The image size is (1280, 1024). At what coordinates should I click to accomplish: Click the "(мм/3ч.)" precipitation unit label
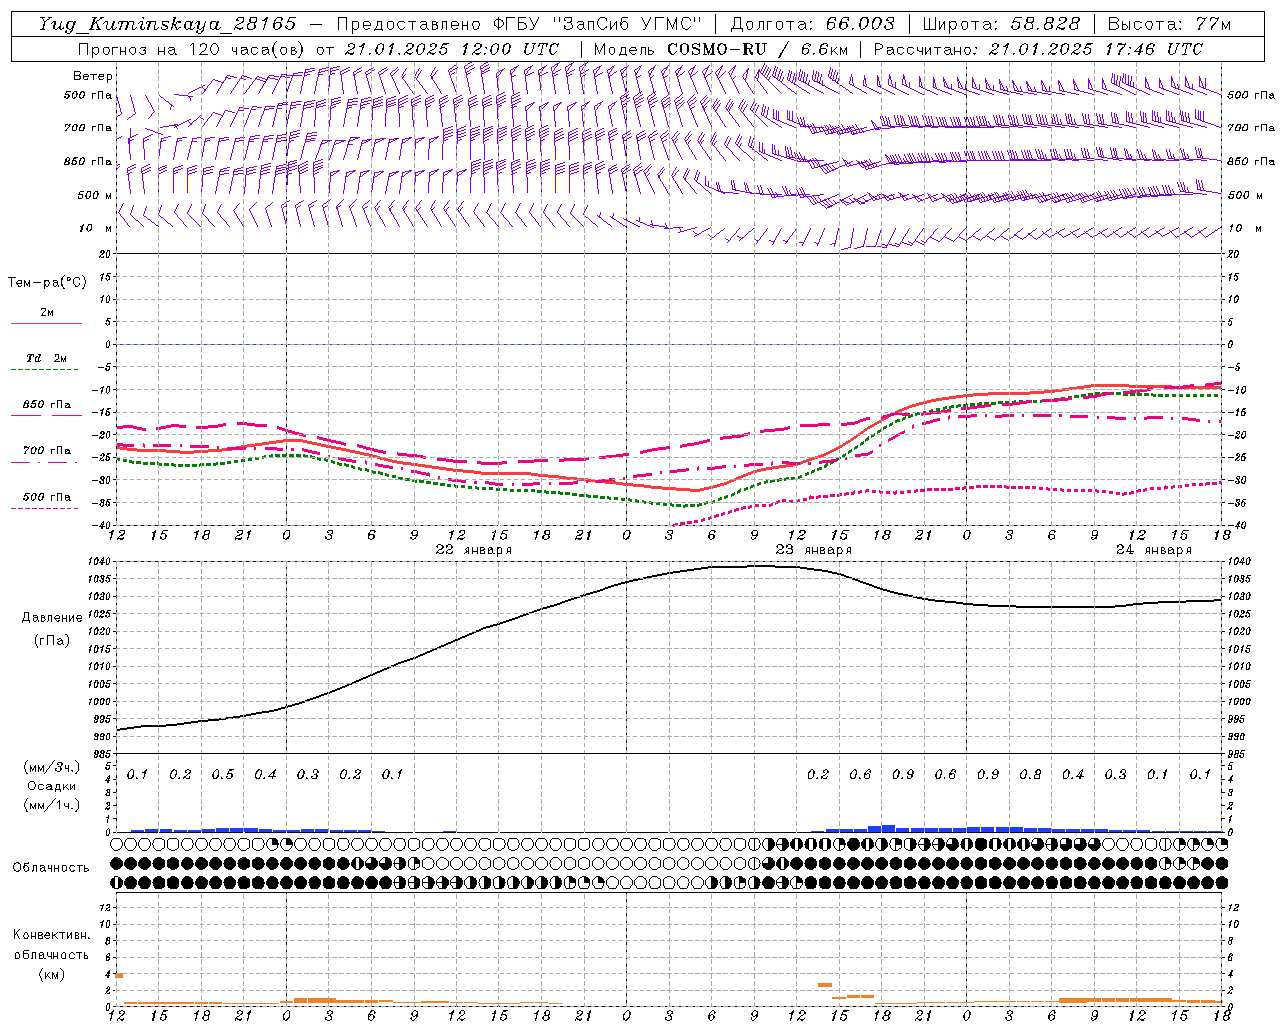[52, 767]
